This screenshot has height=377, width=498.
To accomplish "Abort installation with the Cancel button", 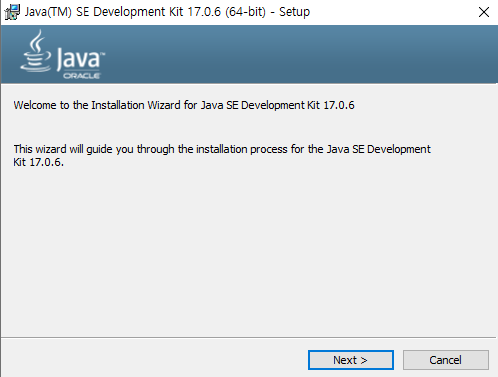I will point(446,360).
